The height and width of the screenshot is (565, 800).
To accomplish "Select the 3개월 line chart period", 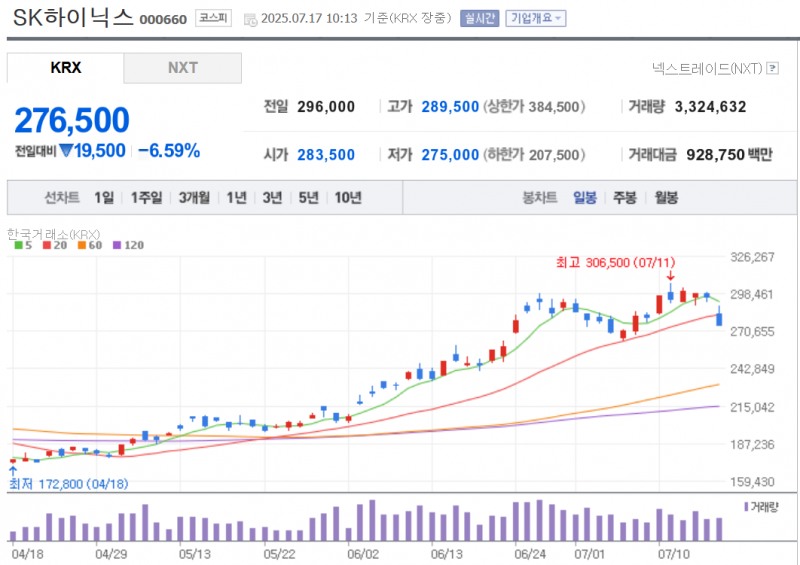I will point(194,198).
